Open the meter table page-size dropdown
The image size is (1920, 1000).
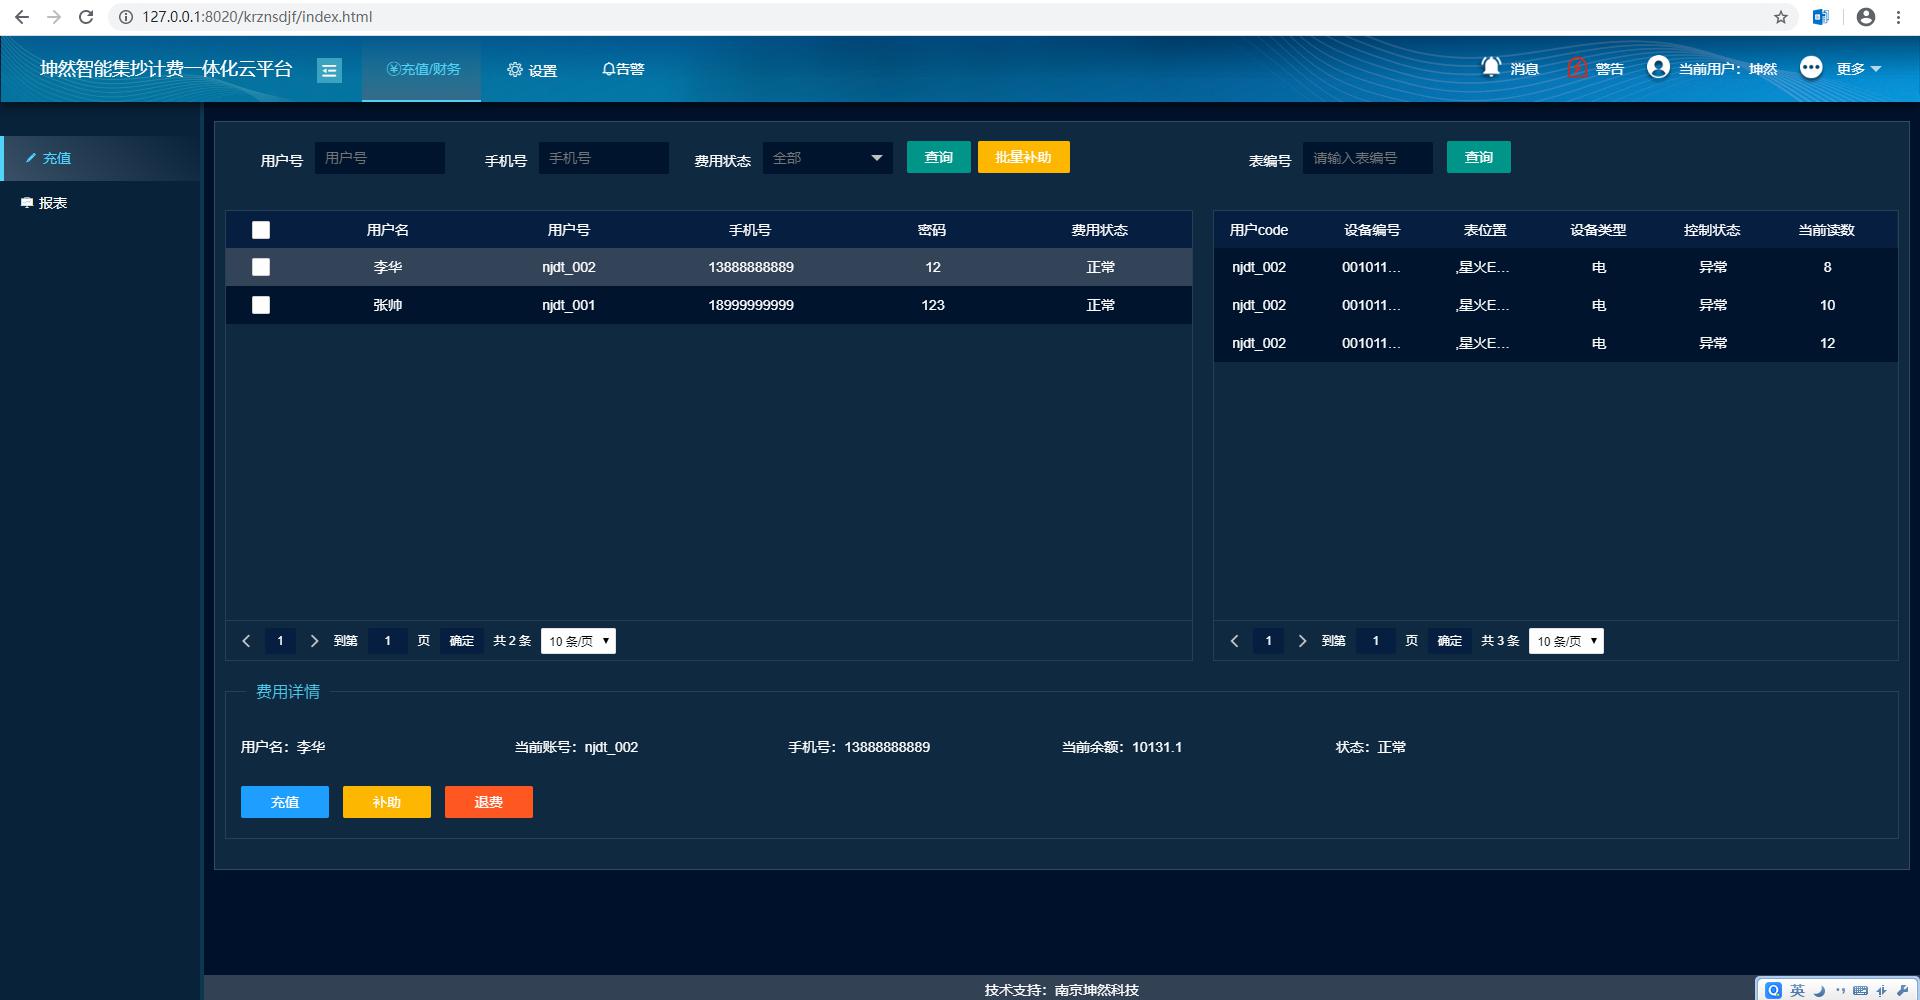point(1566,641)
